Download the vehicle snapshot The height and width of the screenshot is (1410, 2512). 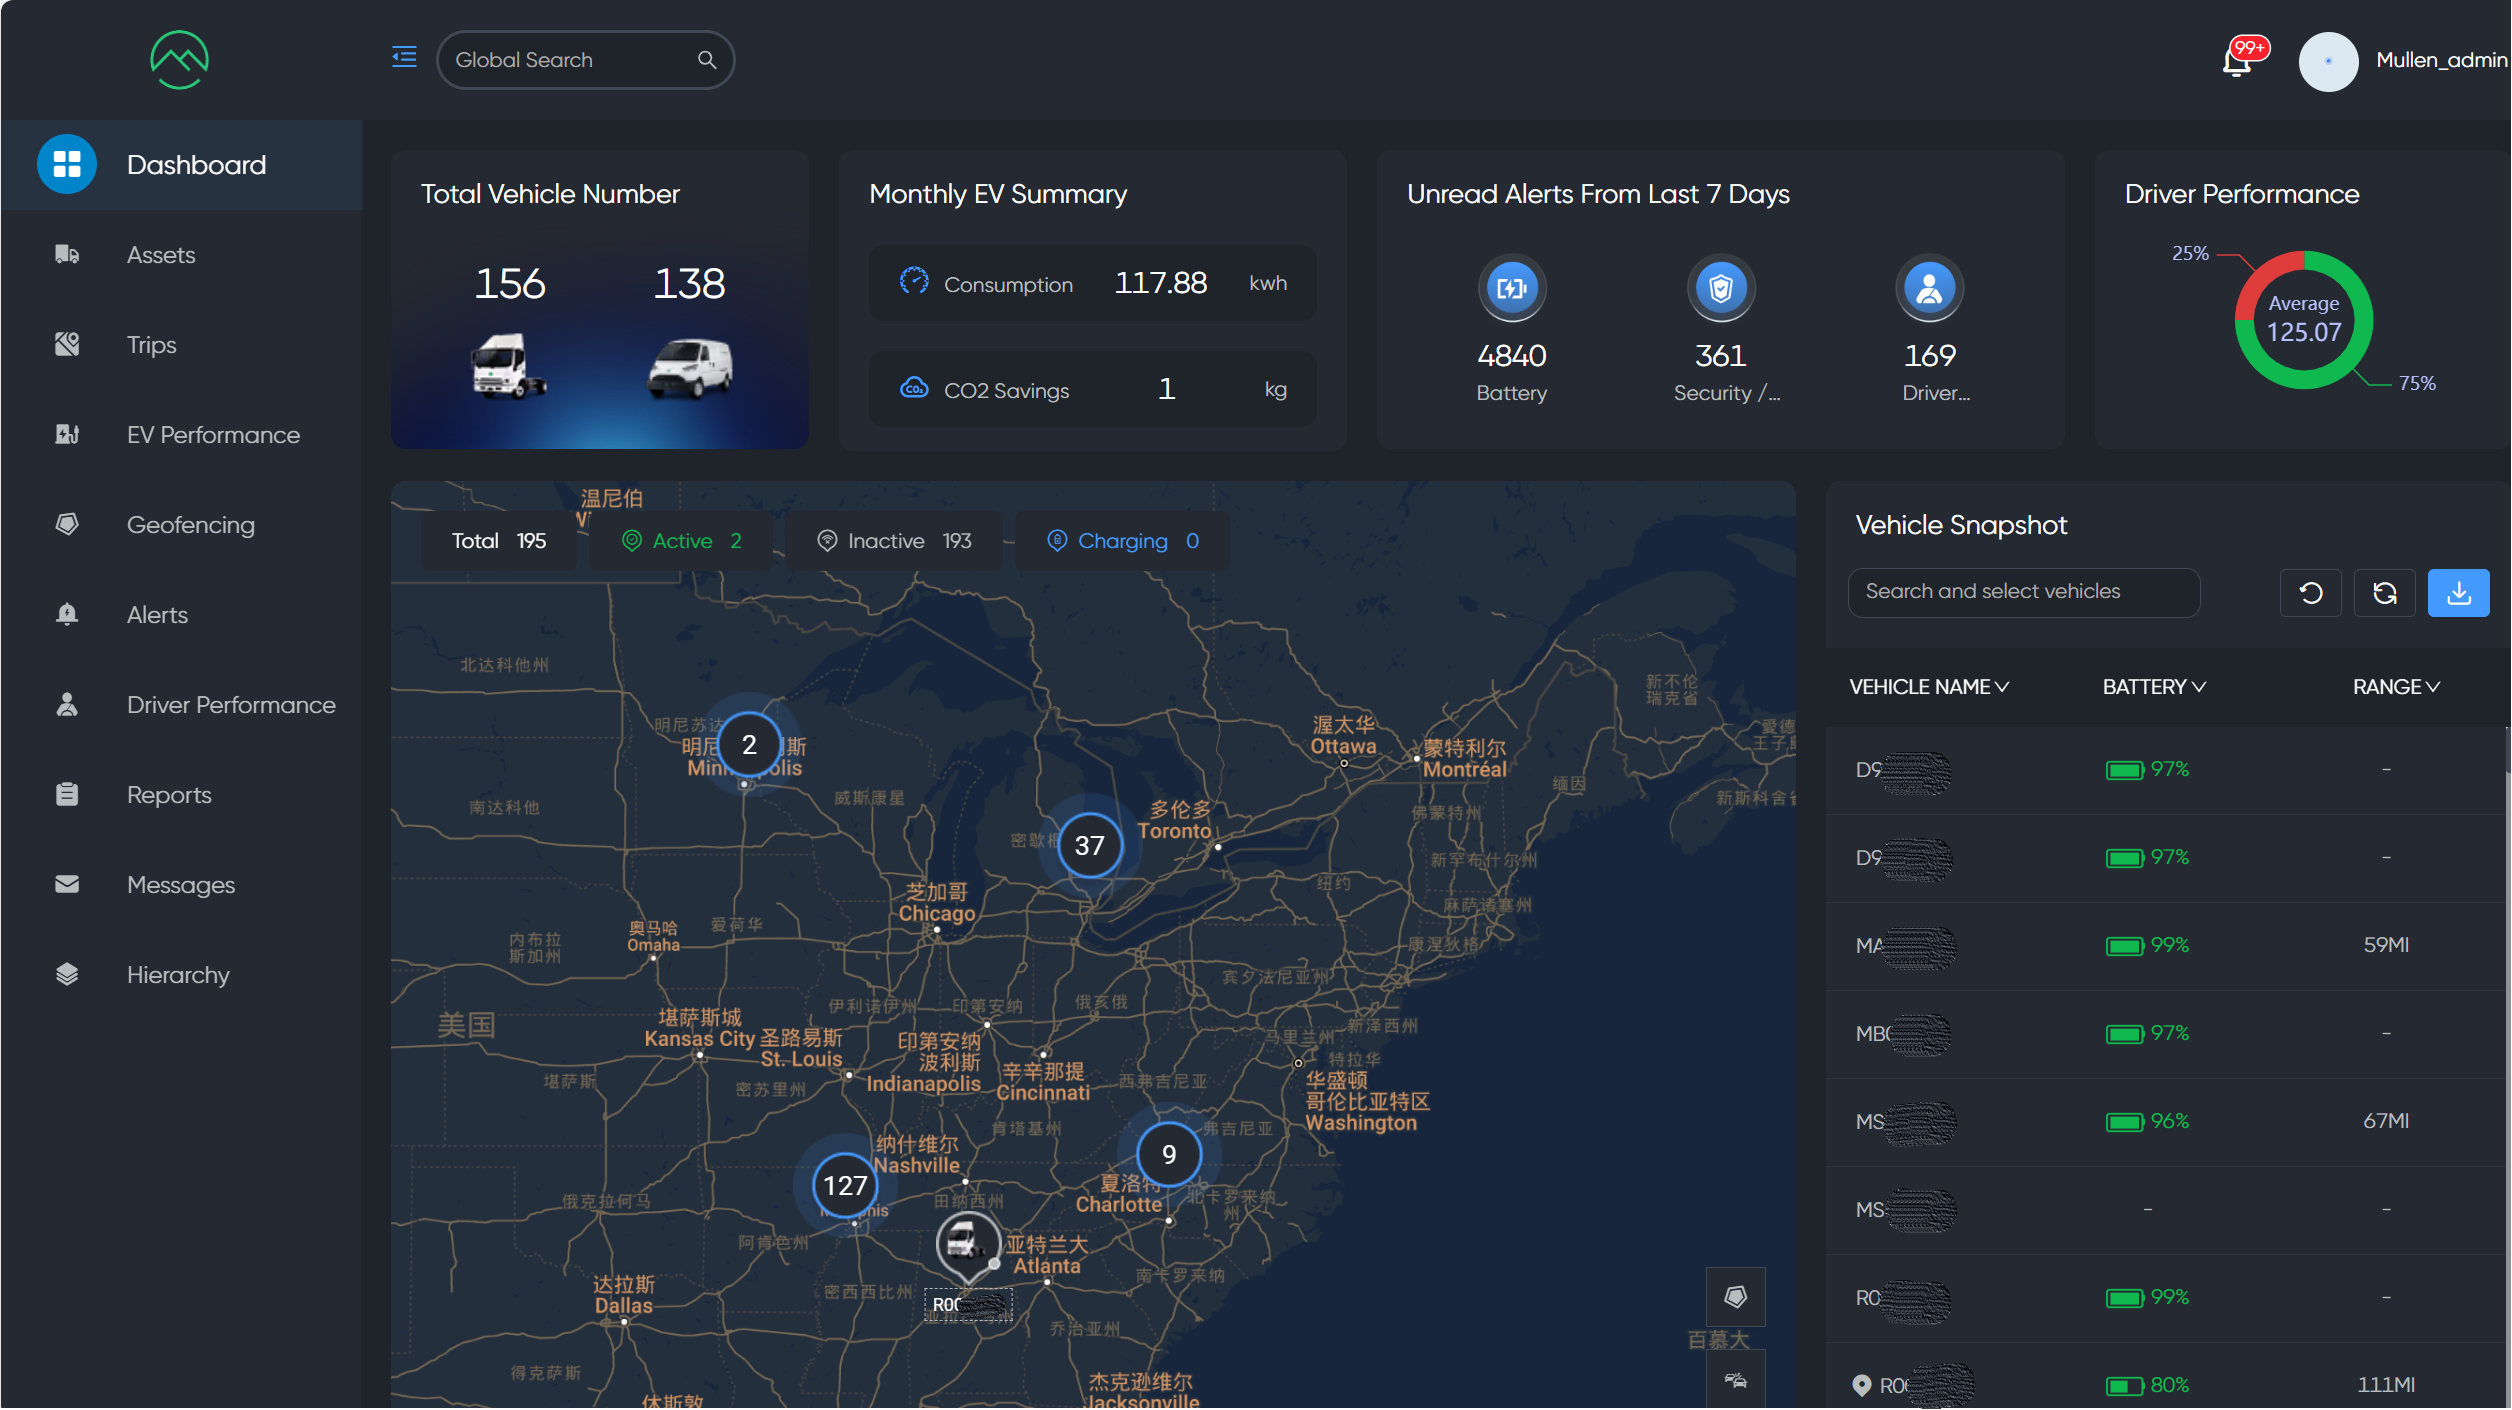(x=2458, y=593)
